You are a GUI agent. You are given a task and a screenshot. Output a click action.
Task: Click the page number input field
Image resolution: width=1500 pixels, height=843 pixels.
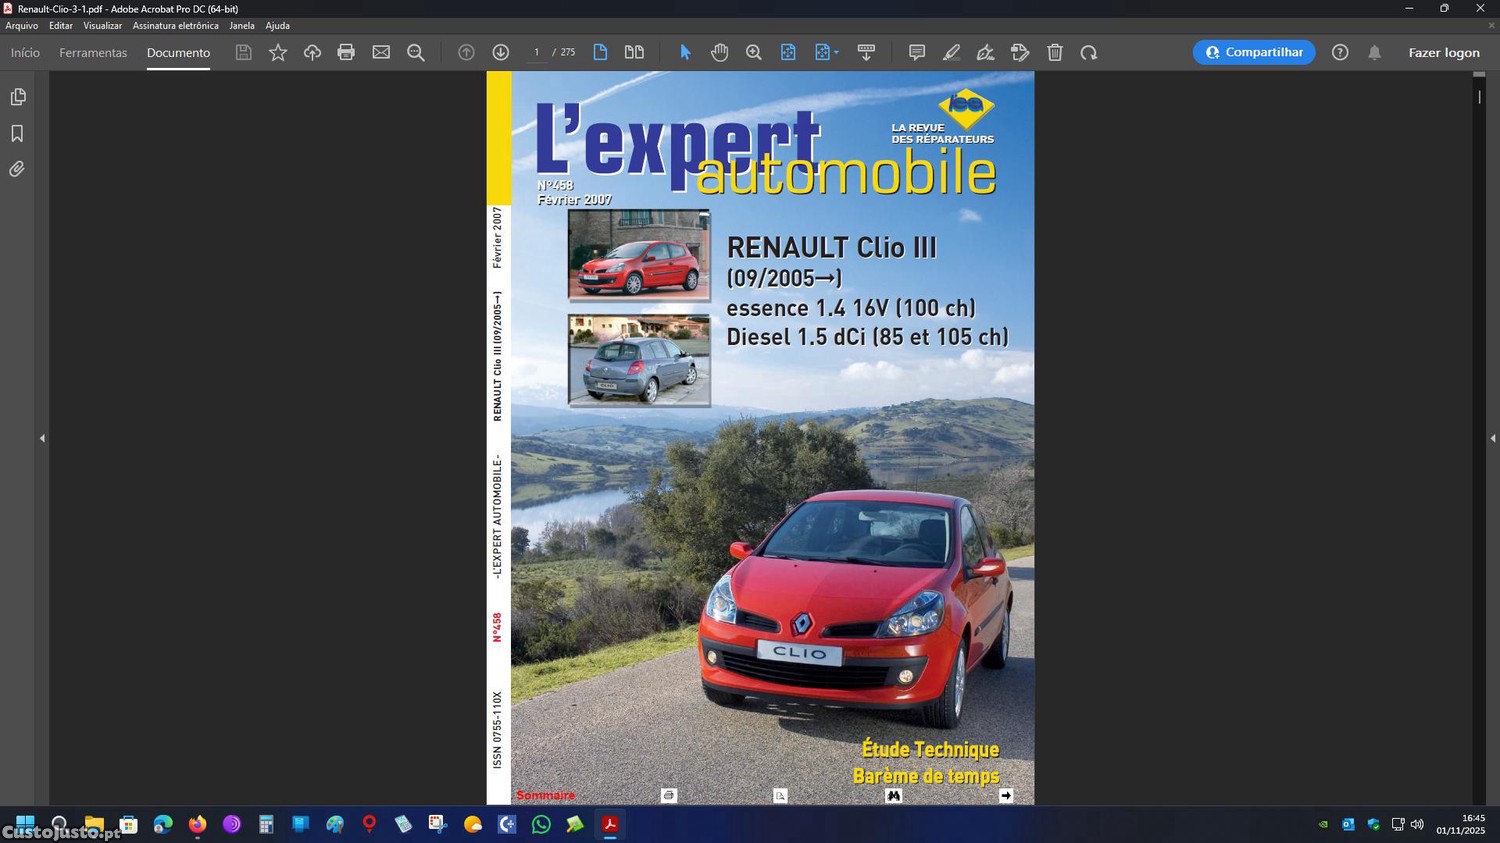point(537,53)
